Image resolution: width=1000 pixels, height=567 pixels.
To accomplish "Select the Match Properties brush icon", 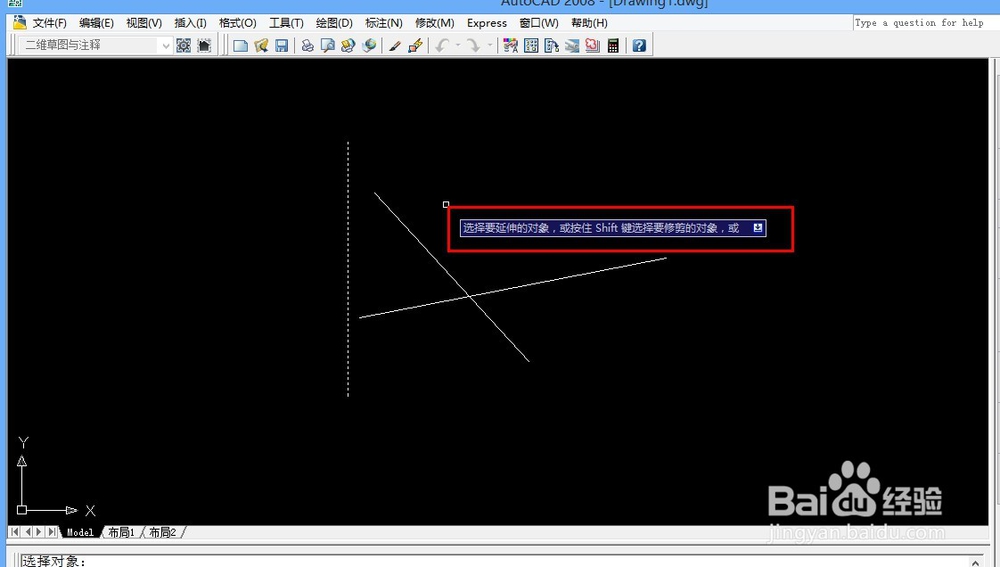I will pyautogui.click(x=395, y=45).
